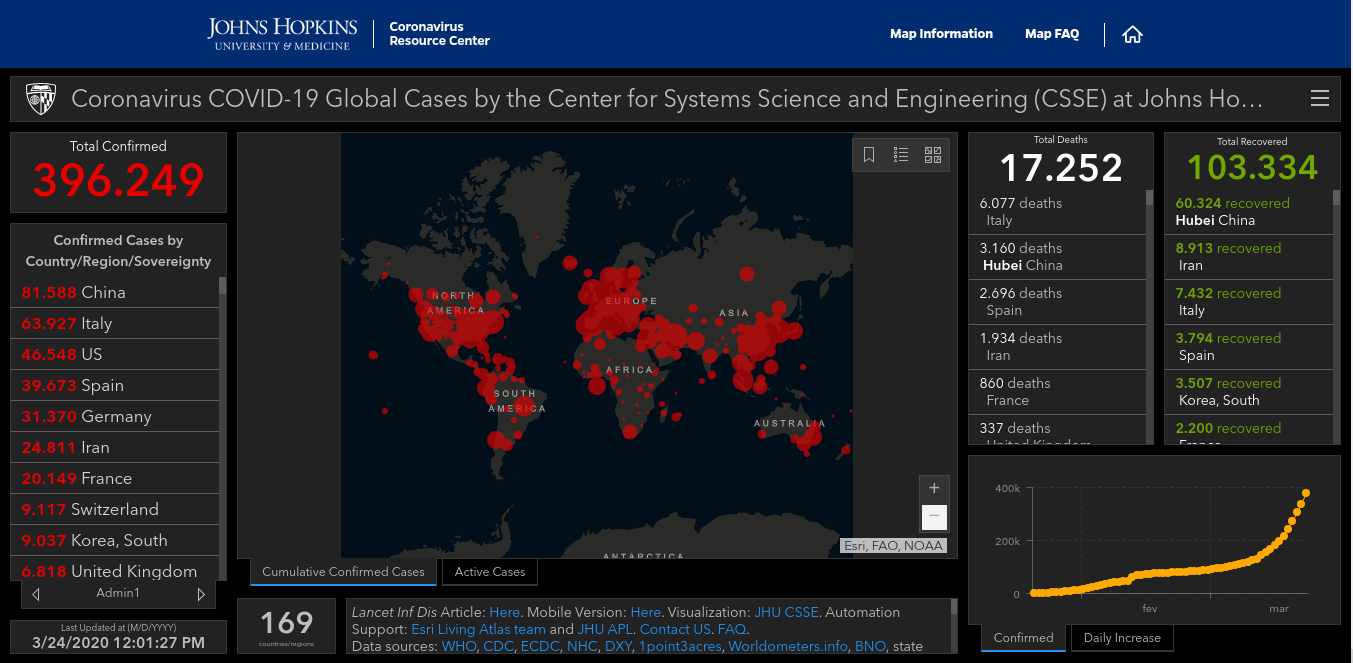Open Map FAQ page
Viewport: 1353px width, 663px height.
[x=1052, y=34]
